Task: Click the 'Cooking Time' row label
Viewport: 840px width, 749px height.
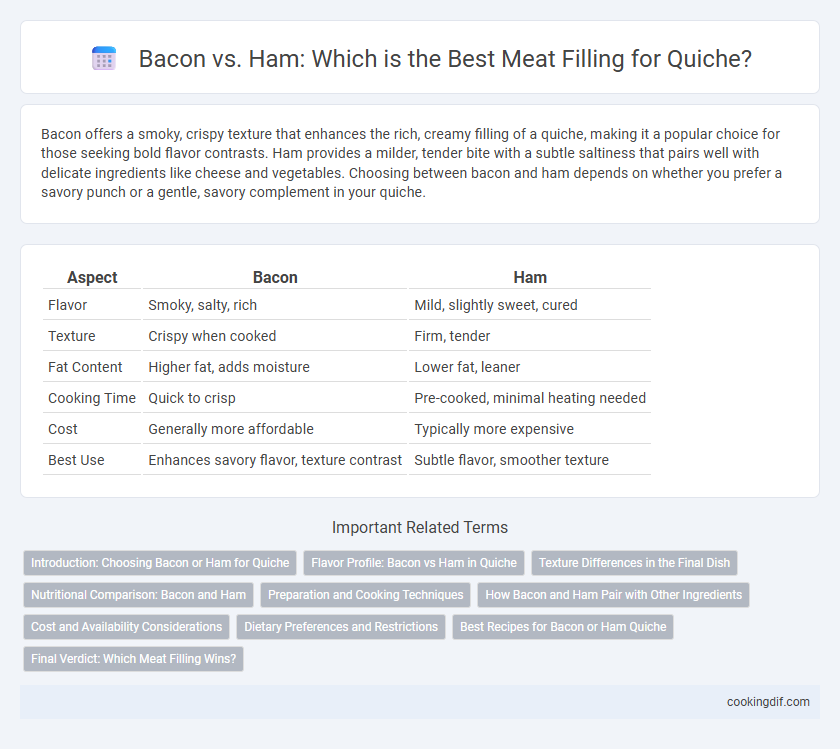Action: [x=92, y=398]
